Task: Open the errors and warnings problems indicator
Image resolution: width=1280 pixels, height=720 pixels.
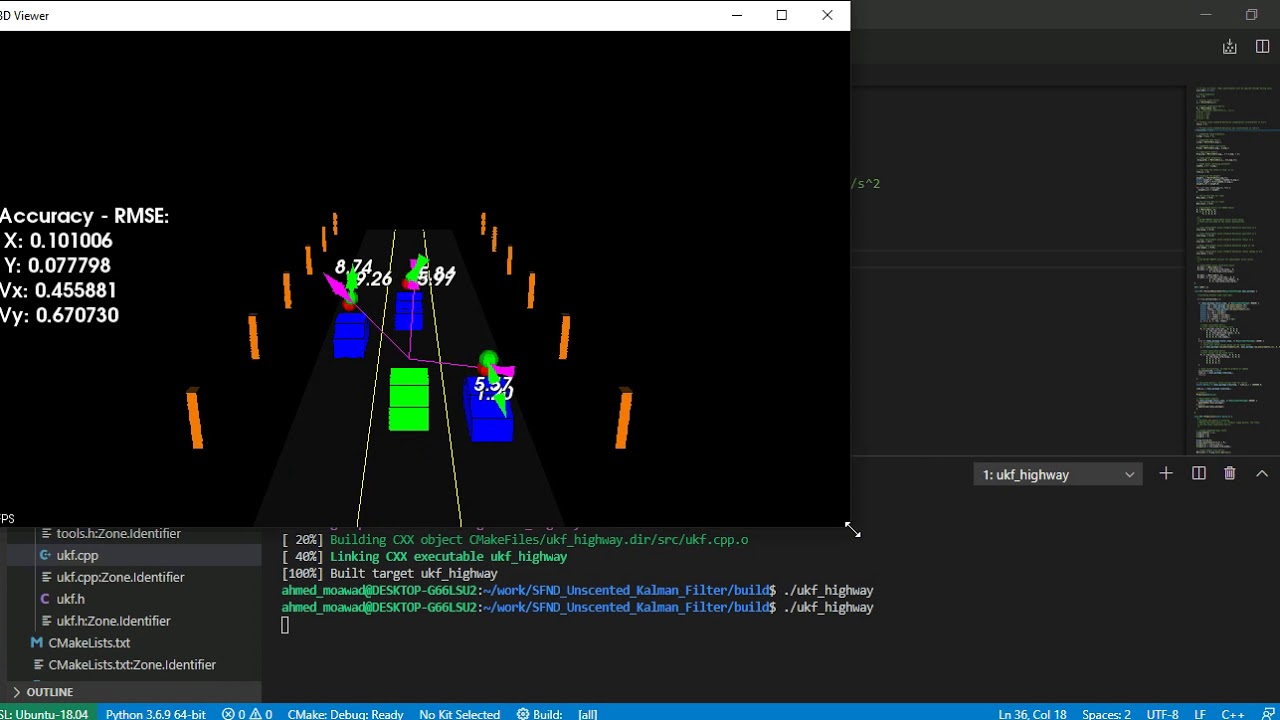Action: [247, 714]
